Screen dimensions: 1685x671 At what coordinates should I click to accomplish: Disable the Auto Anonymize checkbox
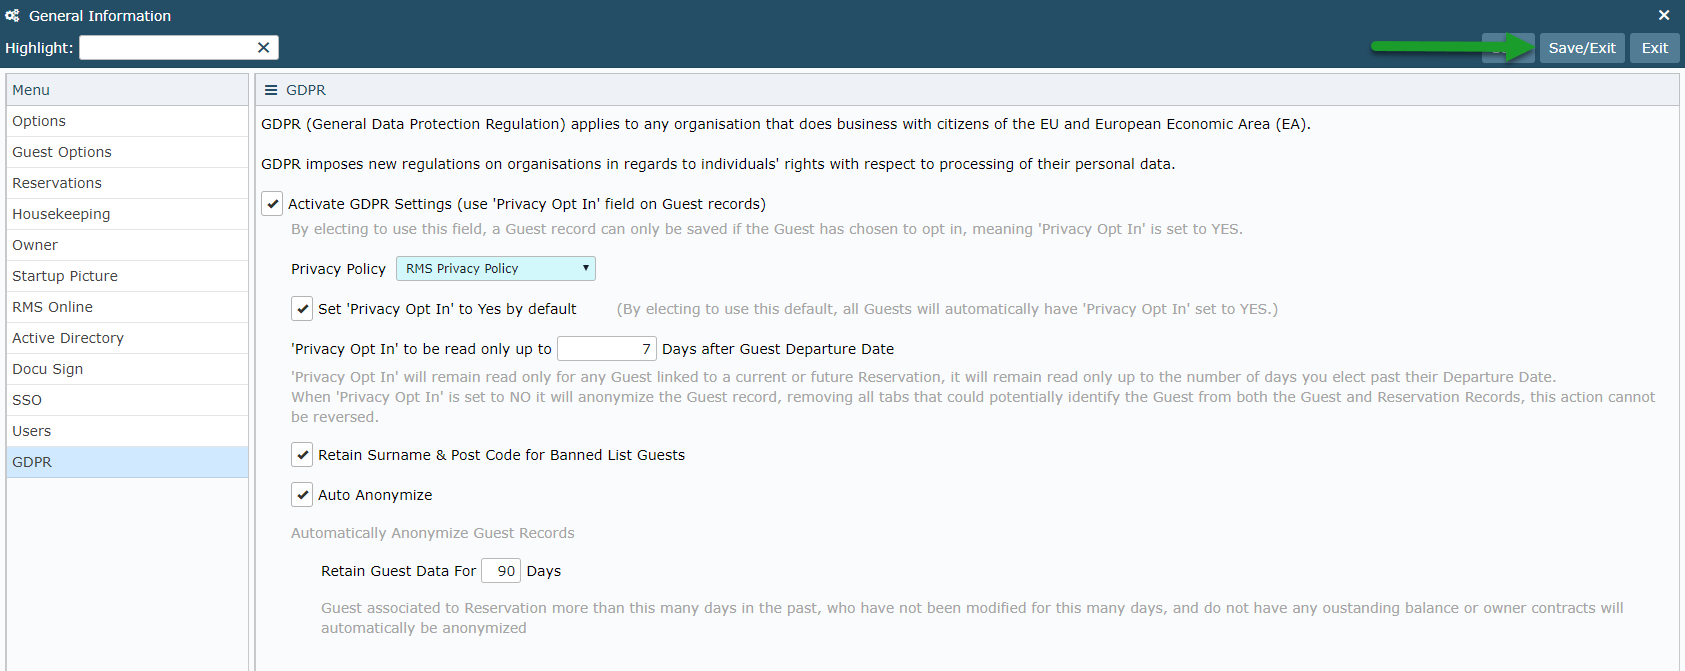pos(302,495)
